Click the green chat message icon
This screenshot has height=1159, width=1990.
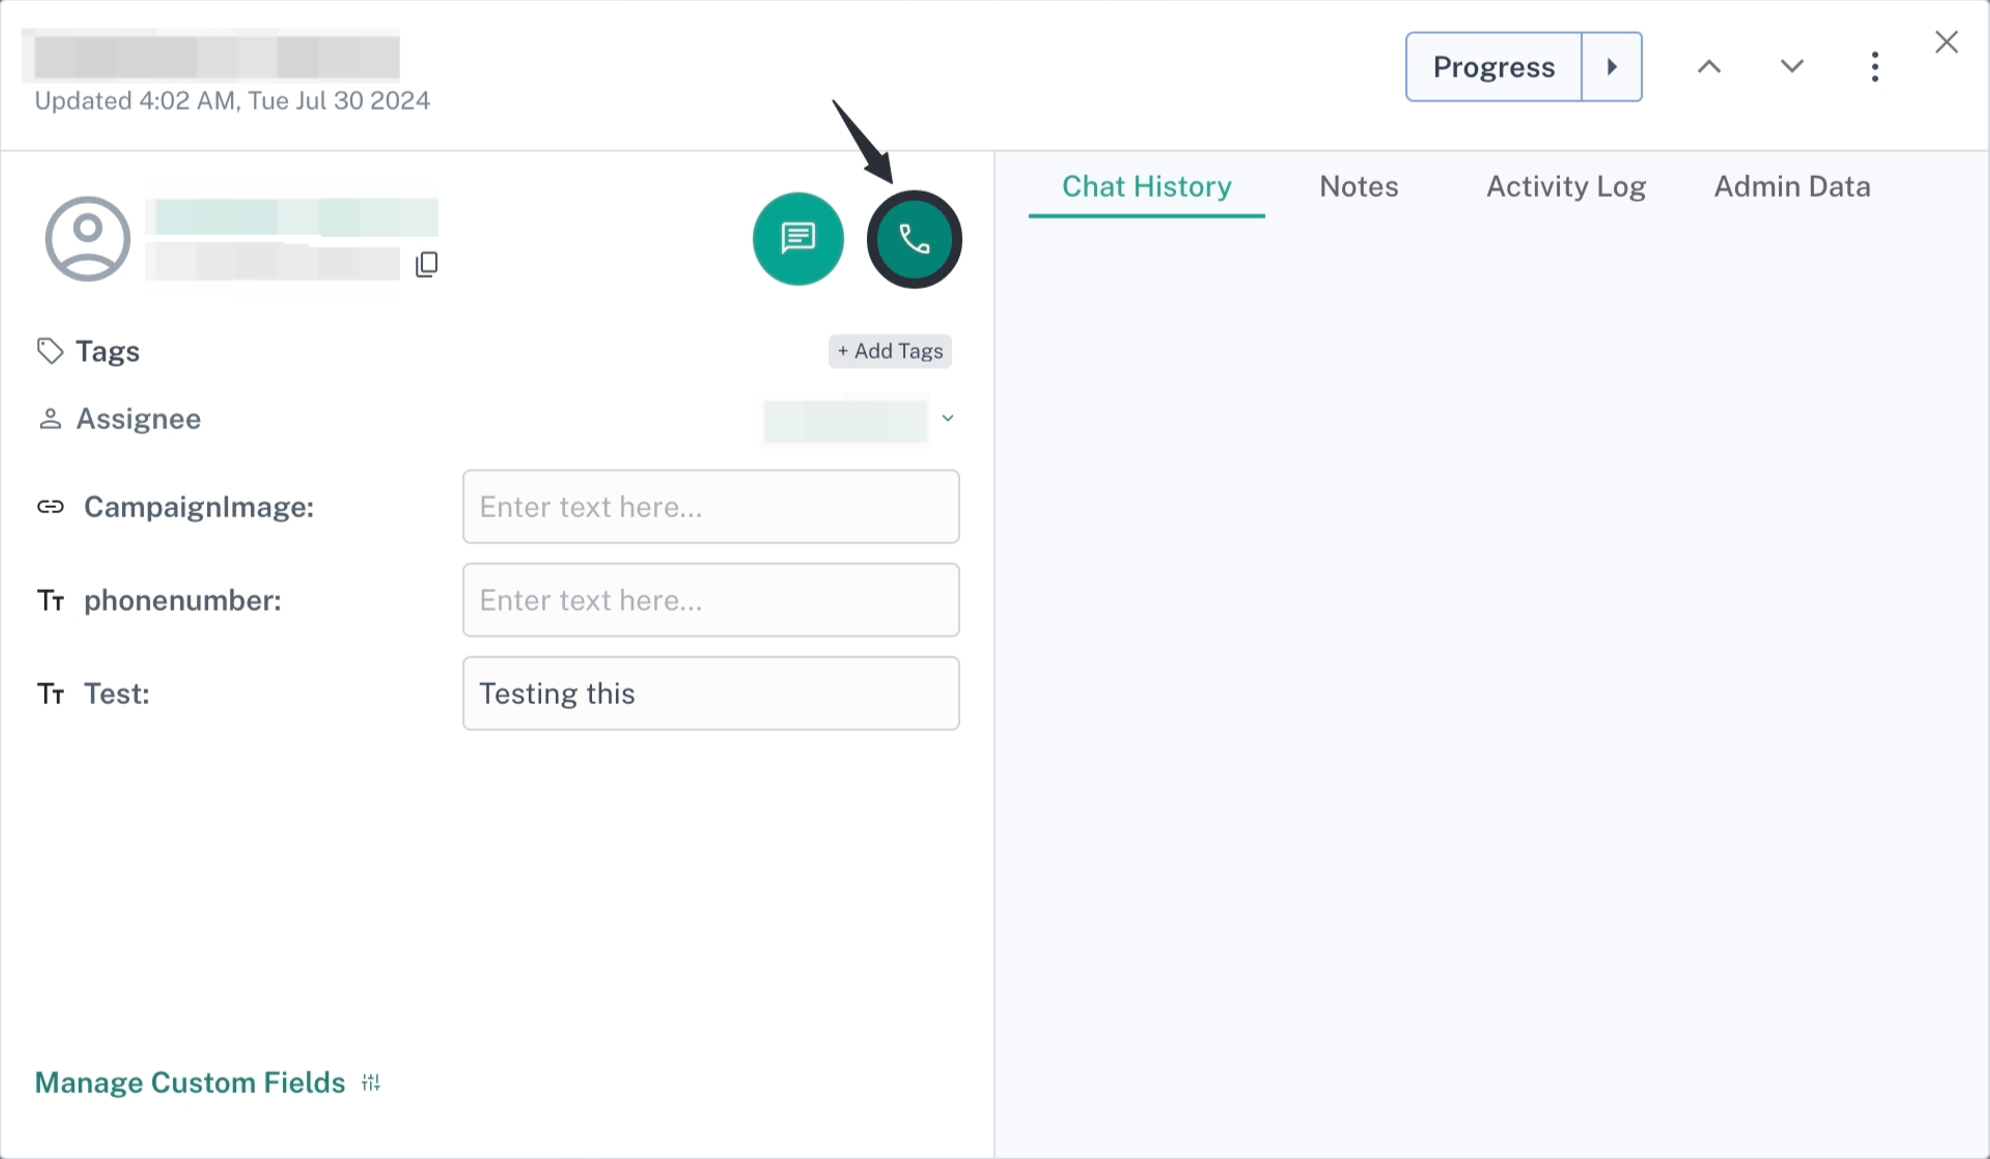[x=797, y=239]
